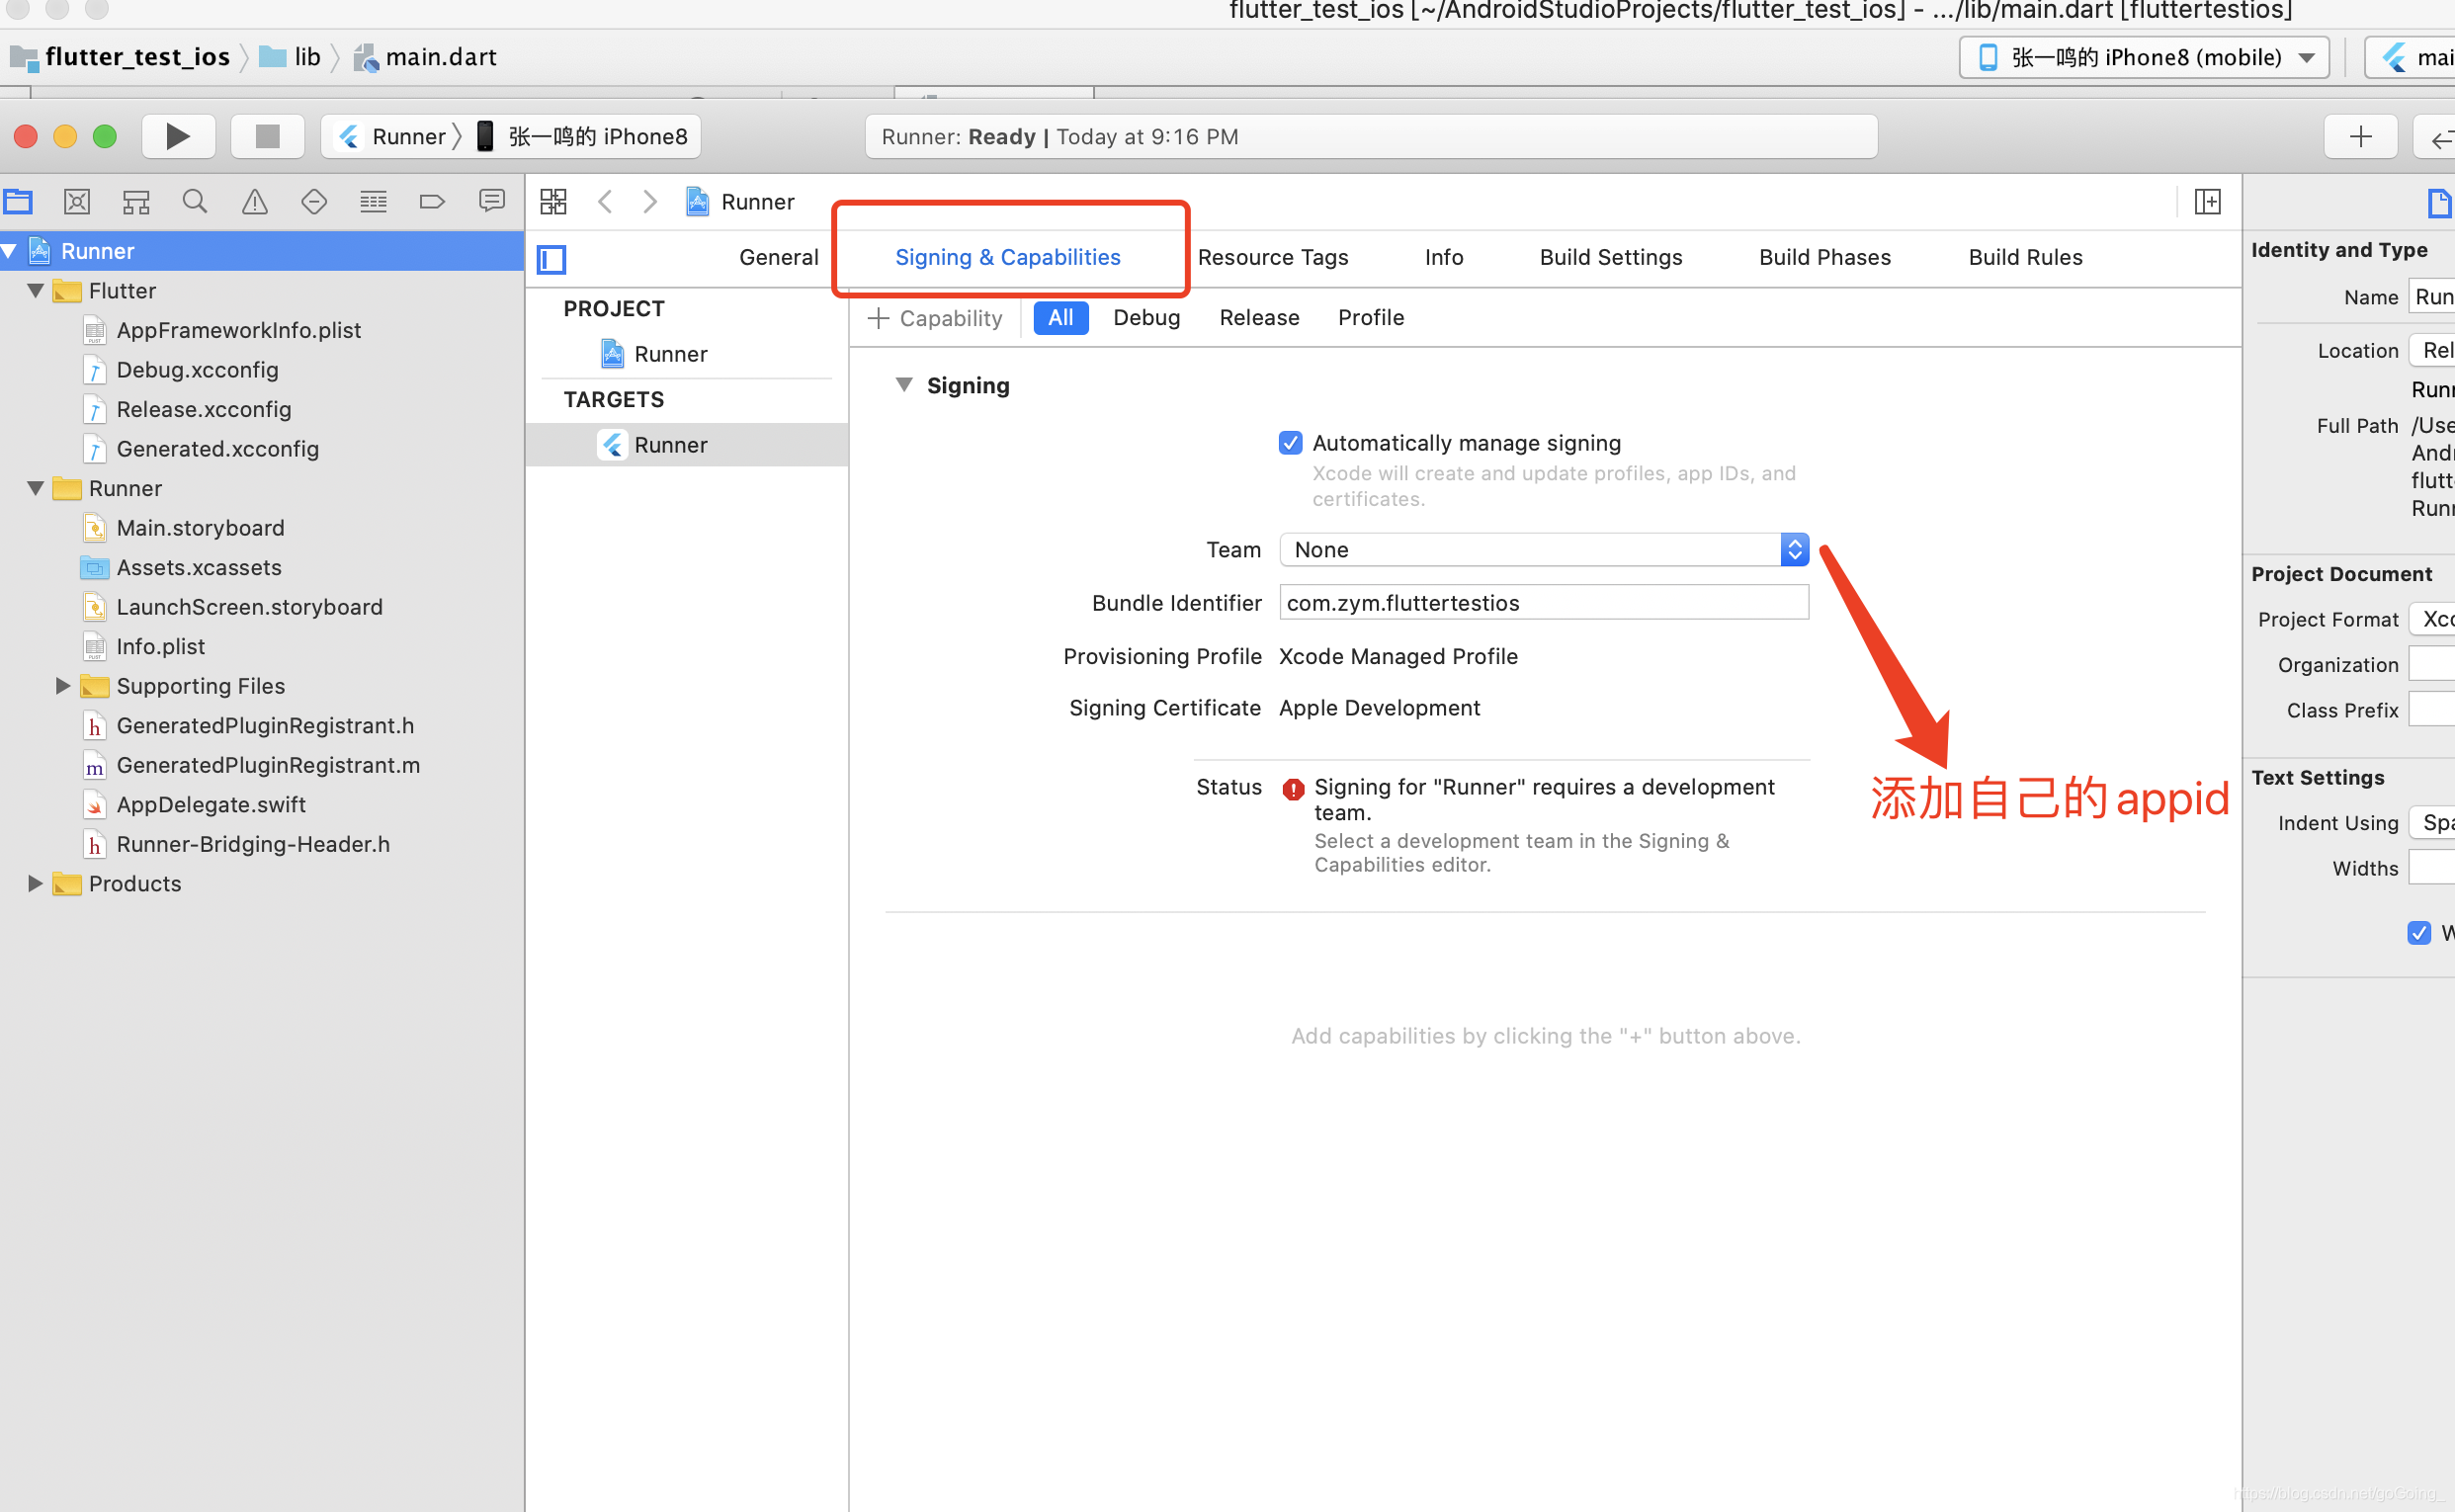Open the 张一鸣的 iPhone8 (mobile) device dropdown
This screenshot has width=2455, height=1512.
[2144, 57]
